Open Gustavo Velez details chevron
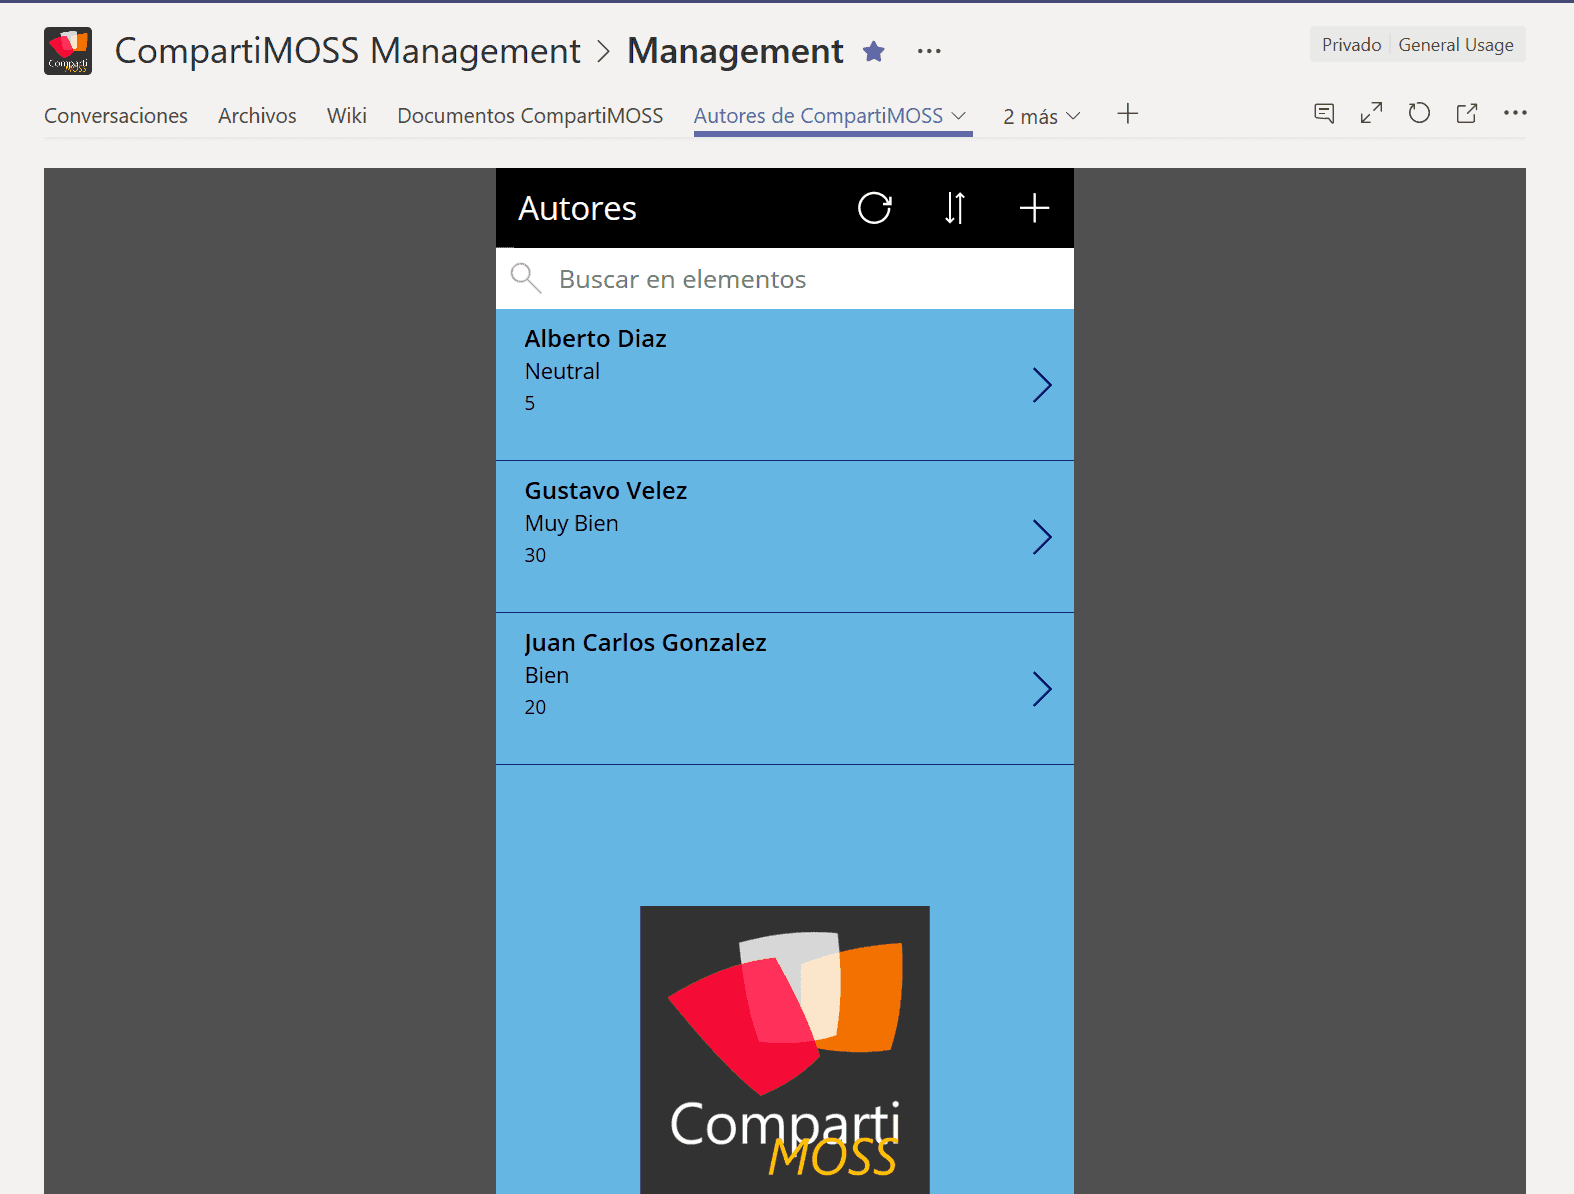1574x1194 pixels. 1042,537
